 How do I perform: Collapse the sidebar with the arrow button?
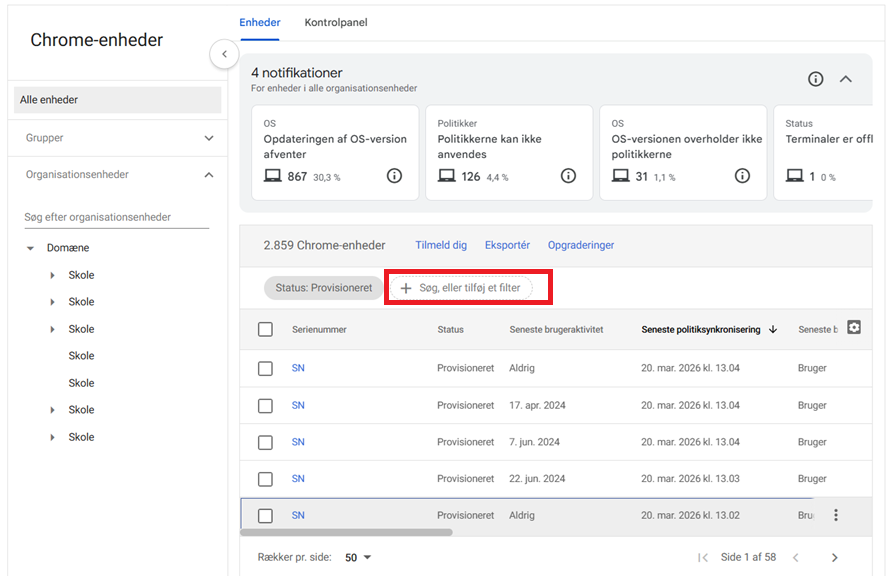[224, 54]
